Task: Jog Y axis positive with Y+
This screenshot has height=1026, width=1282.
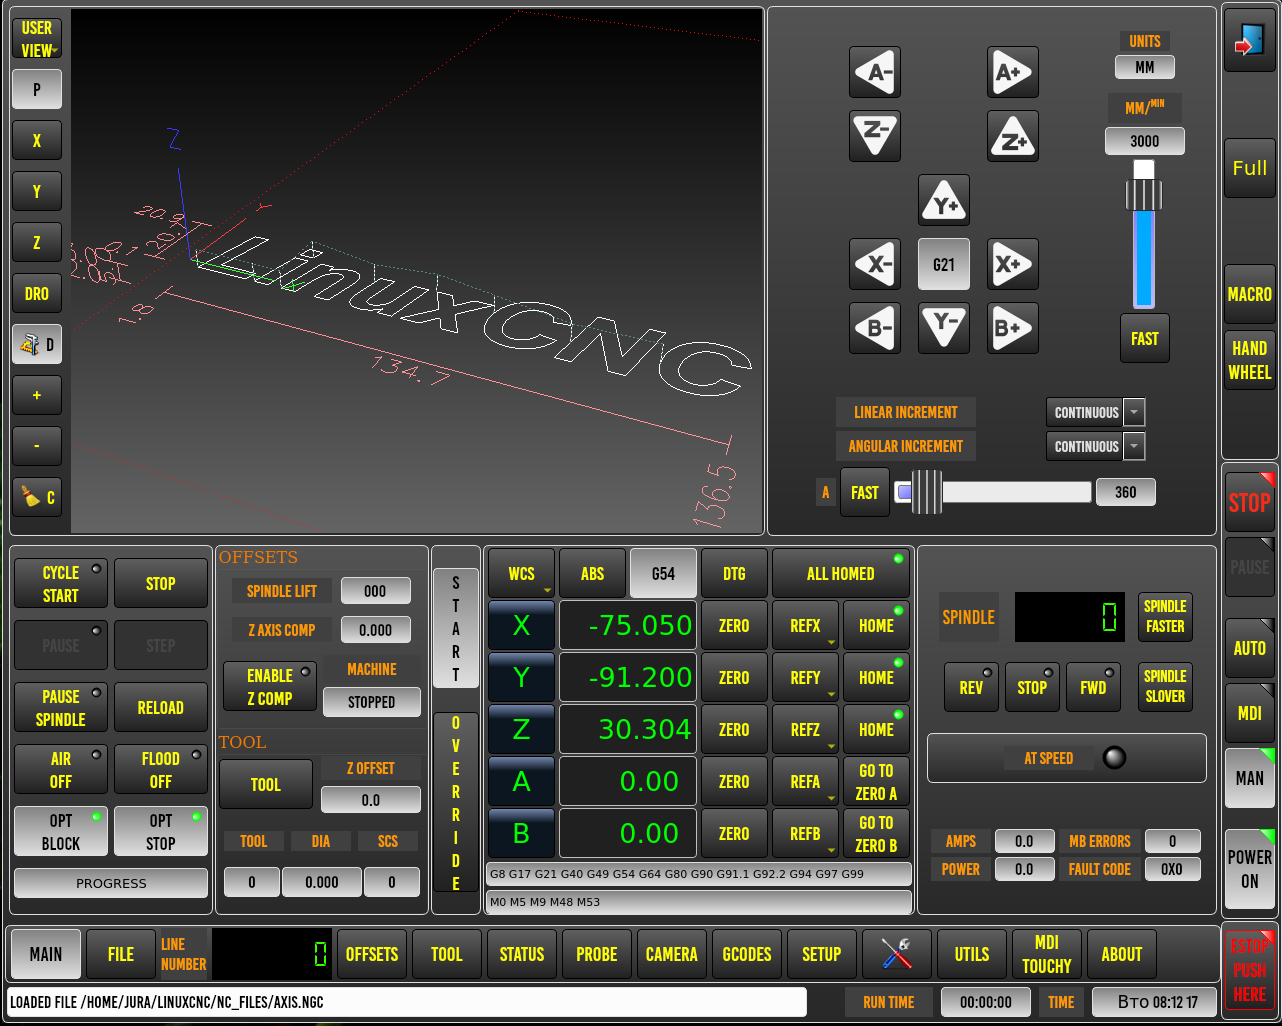Action: point(944,200)
